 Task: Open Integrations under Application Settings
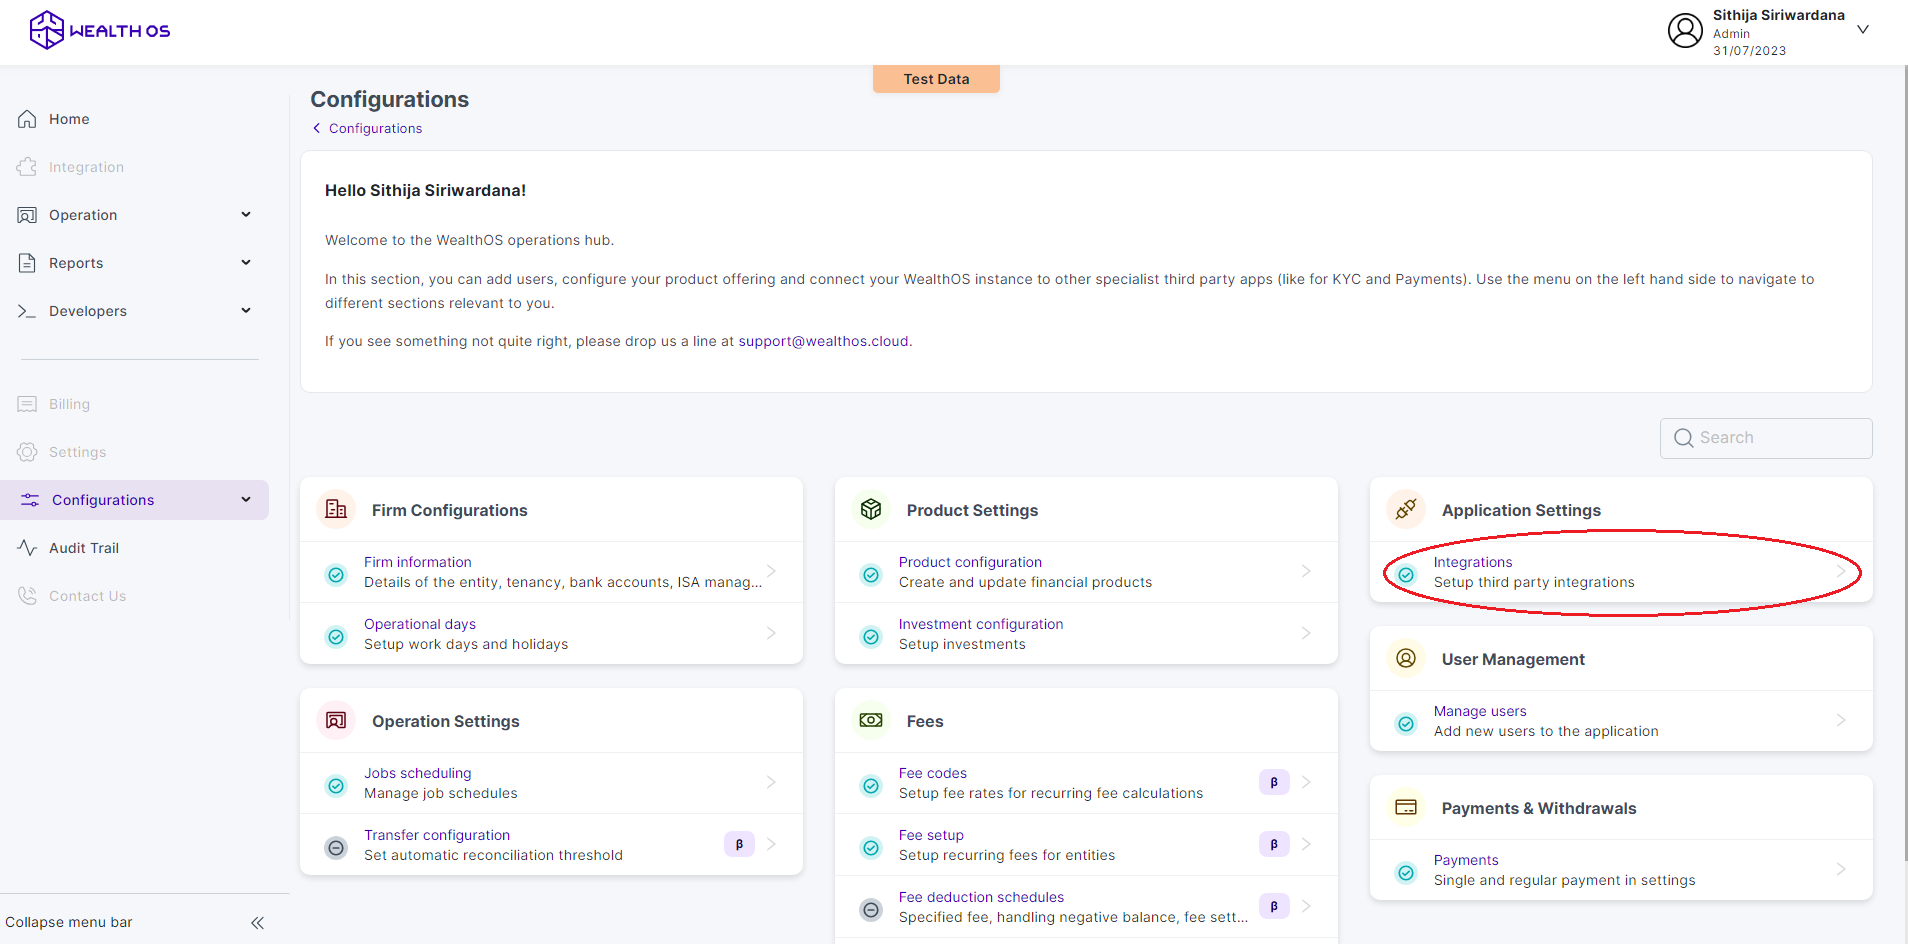coord(1473,562)
